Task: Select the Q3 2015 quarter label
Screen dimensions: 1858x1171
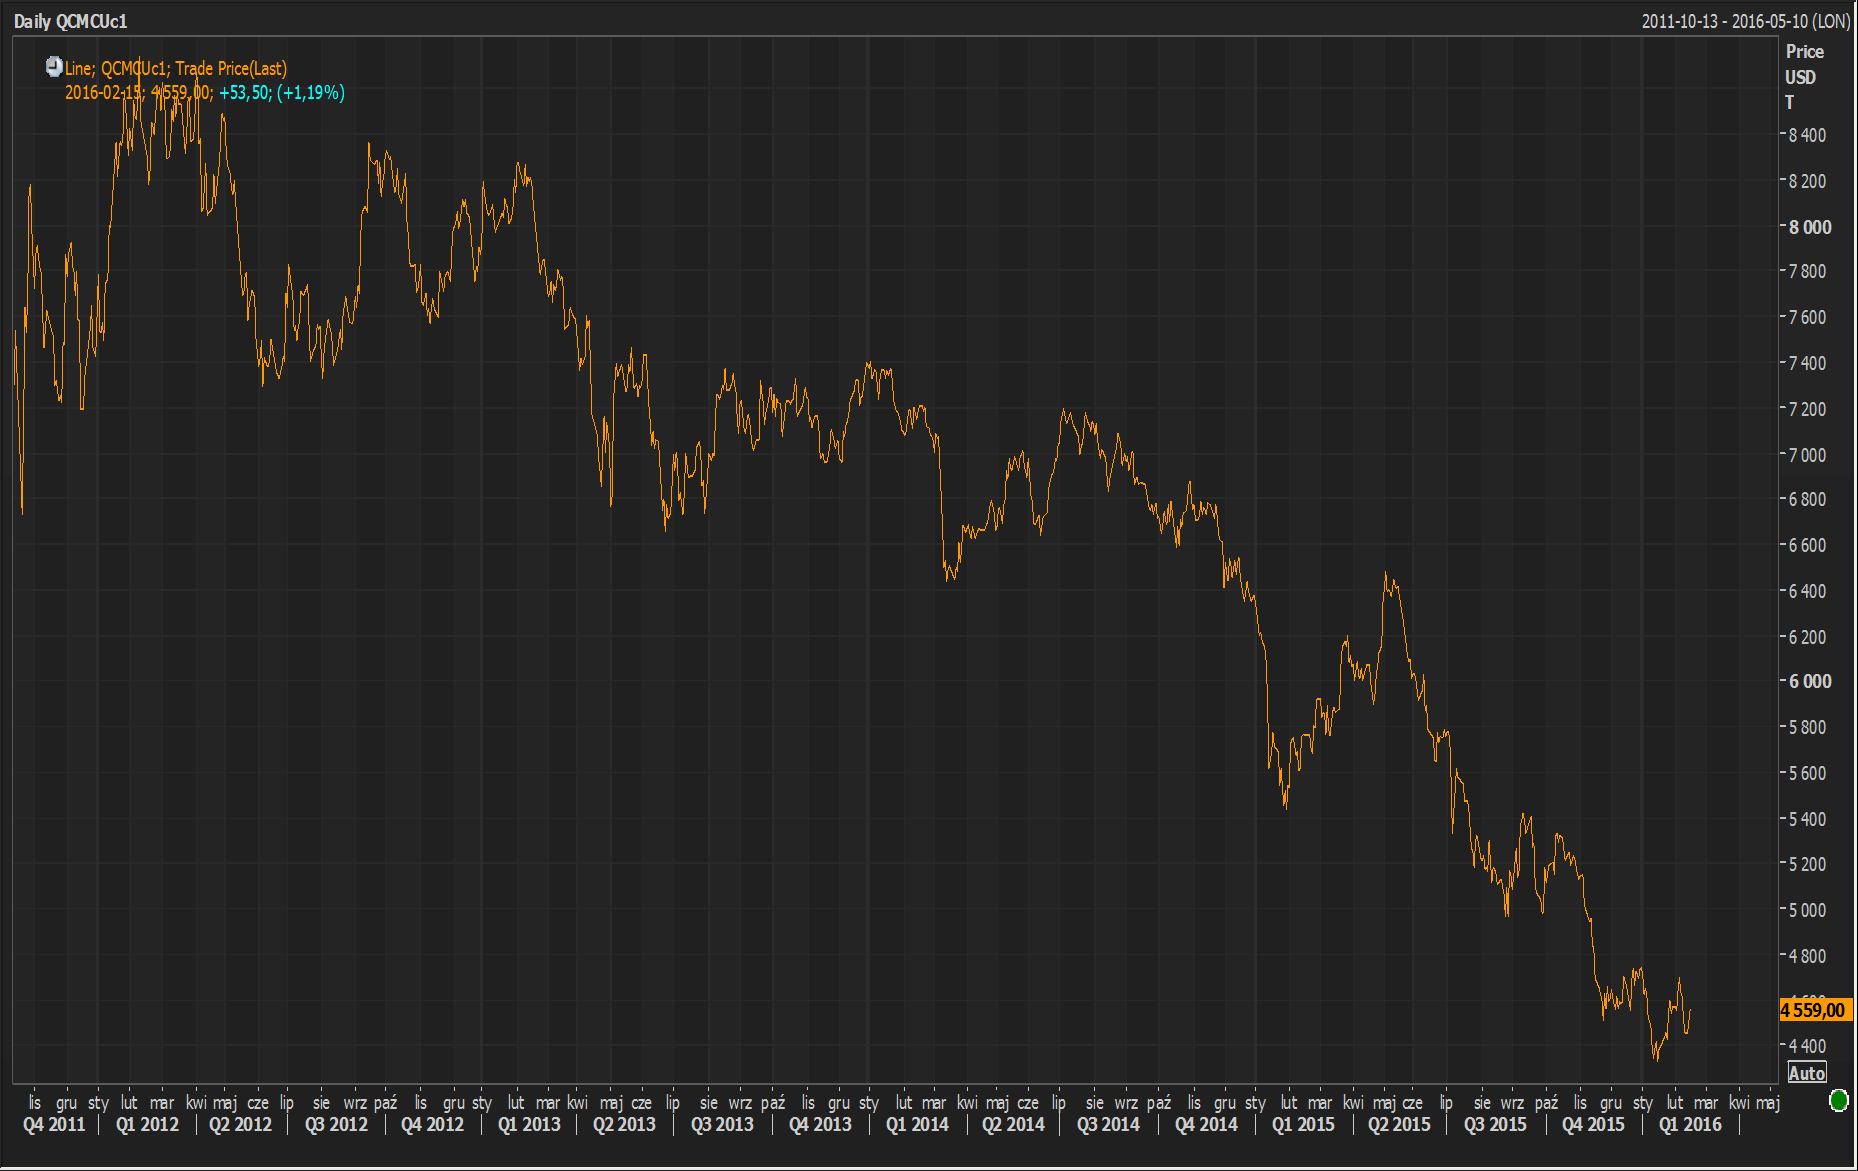Action: tap(1495, 1124)
